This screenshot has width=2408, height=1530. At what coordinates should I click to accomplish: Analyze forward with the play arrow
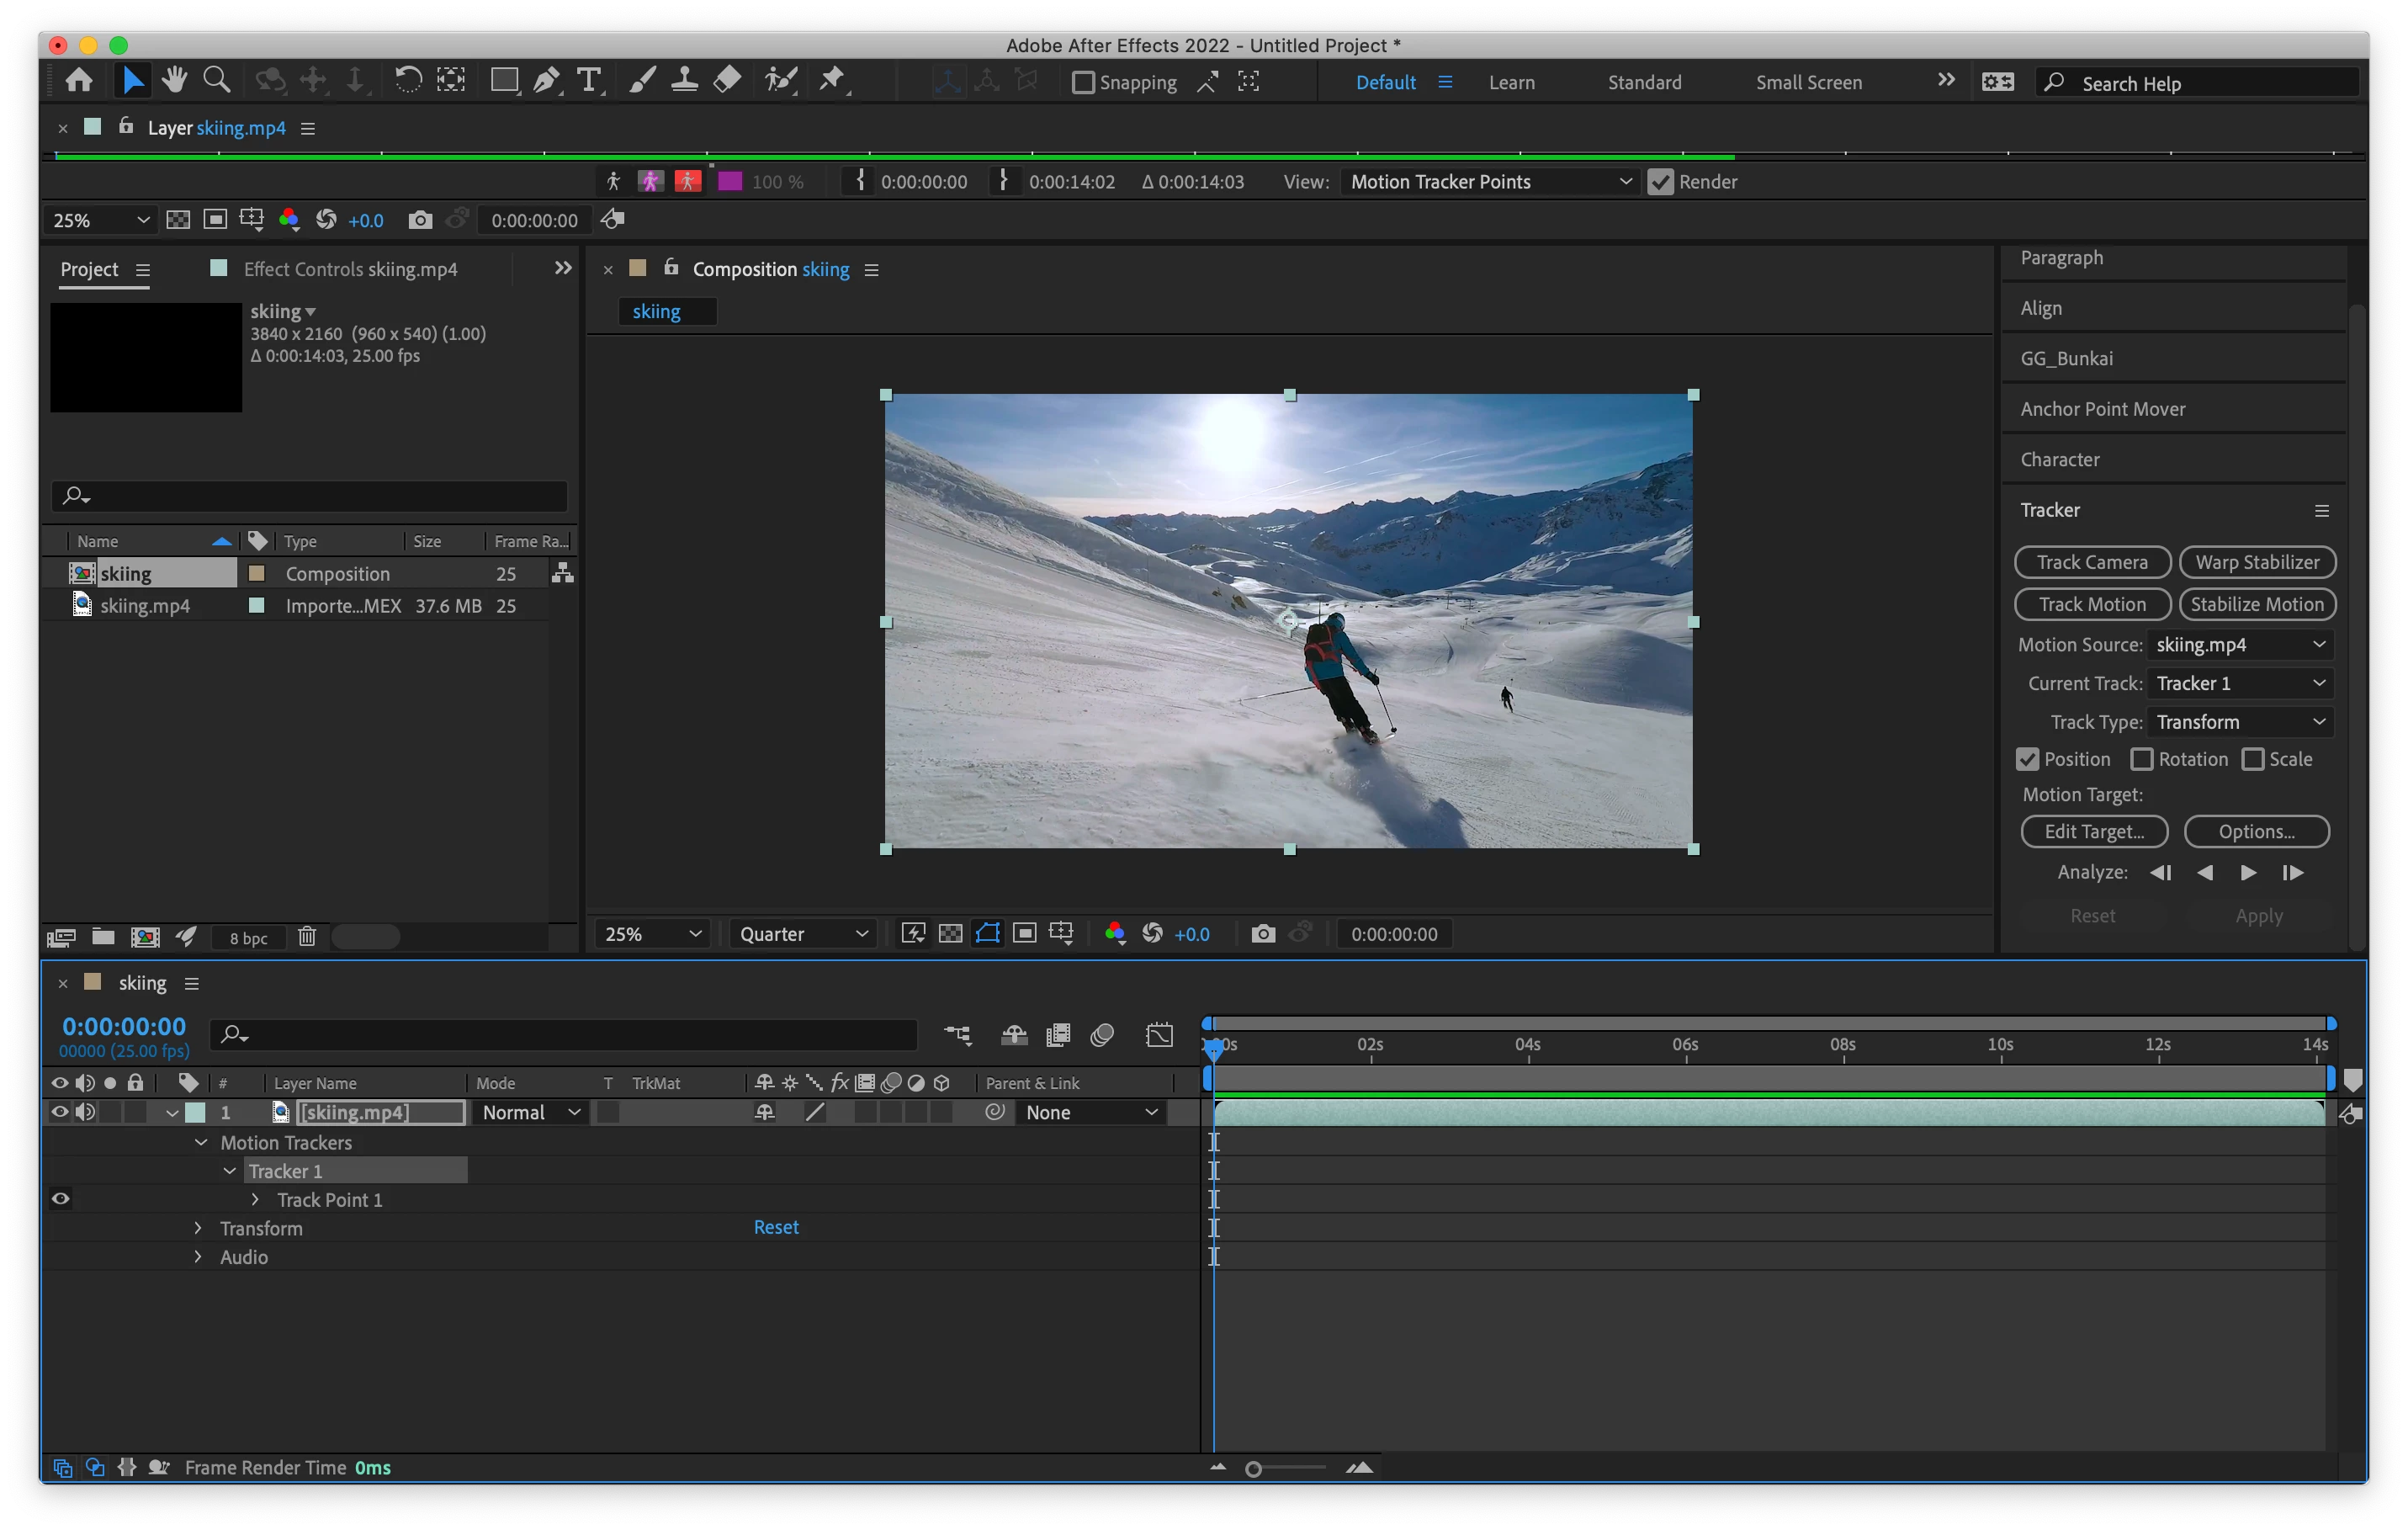click(2248, 872)
